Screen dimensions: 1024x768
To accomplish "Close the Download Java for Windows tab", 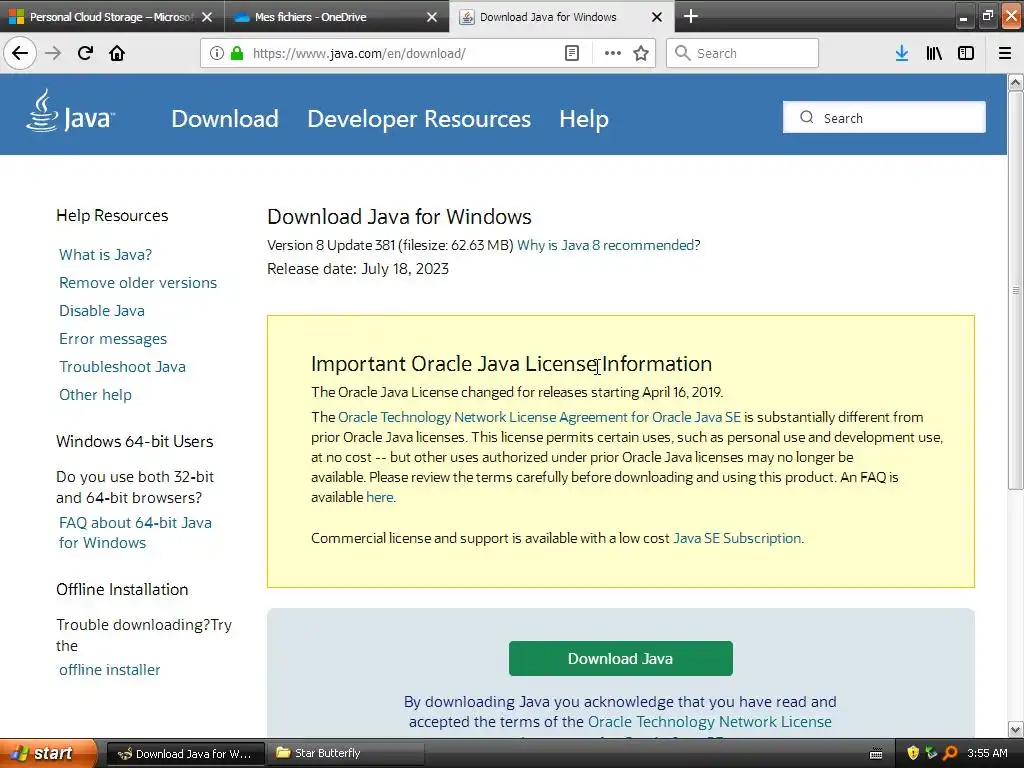I will (x=657, y=17).
